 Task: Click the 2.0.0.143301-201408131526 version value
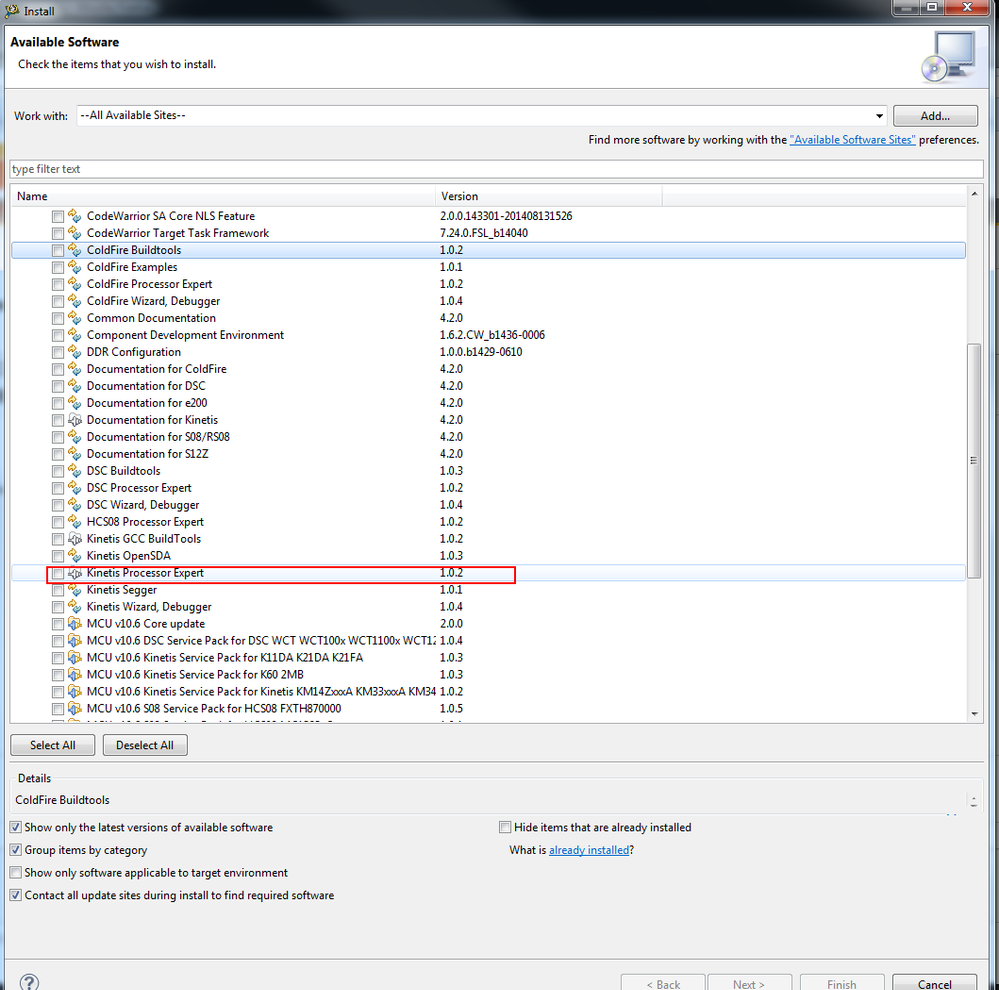[x=506, y=216]
